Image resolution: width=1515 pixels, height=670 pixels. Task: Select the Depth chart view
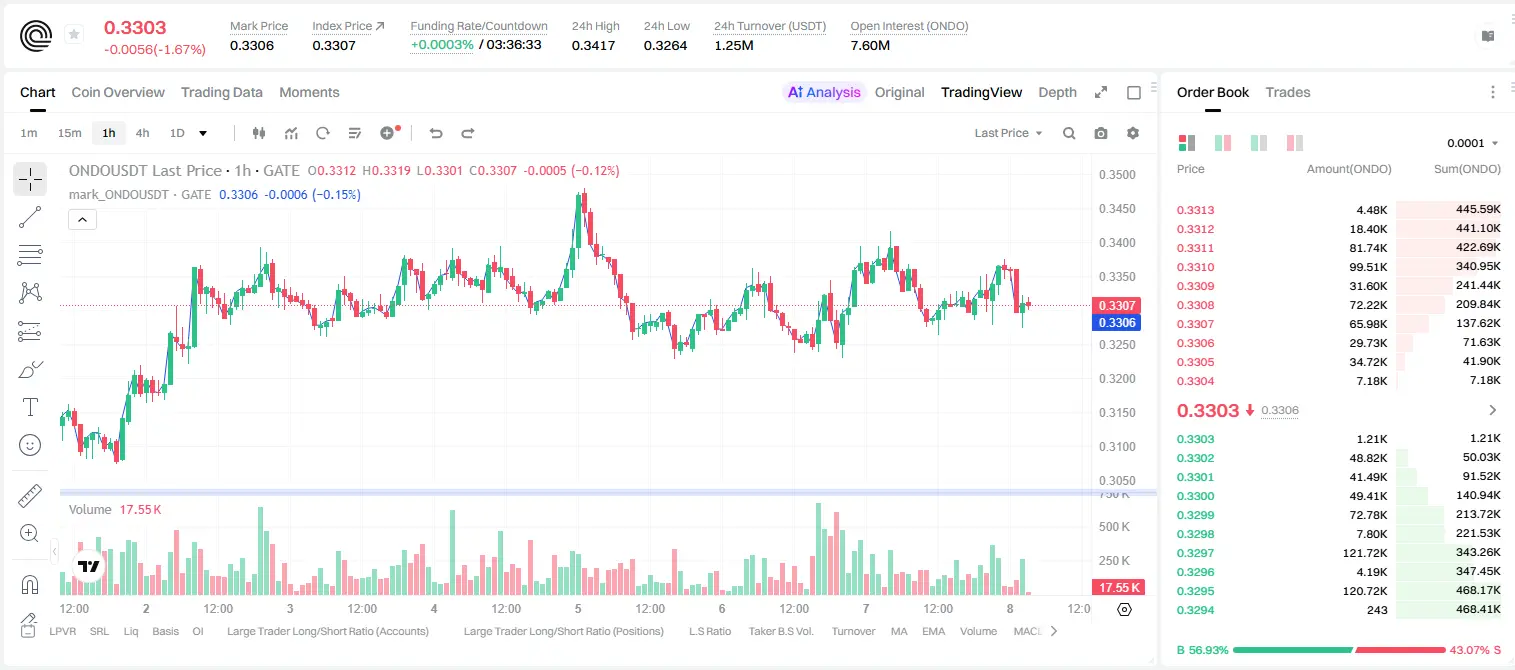[1057, 92]
